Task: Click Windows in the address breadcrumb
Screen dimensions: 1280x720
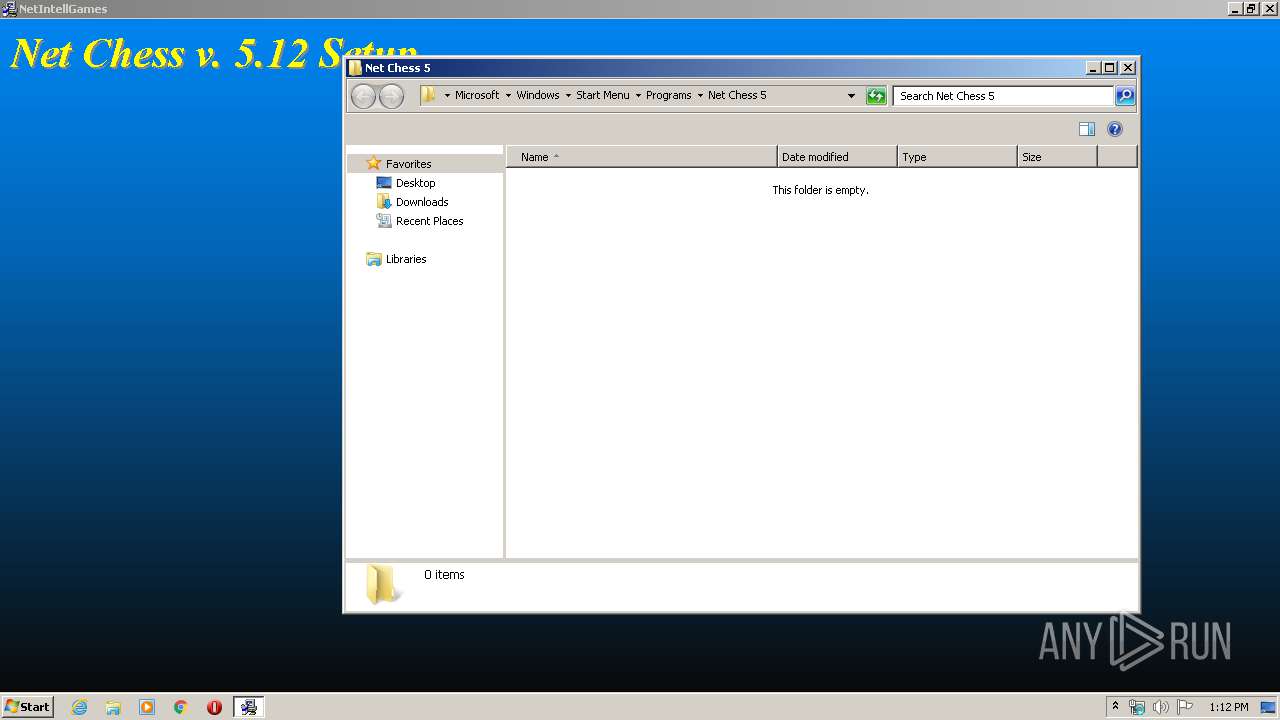Action: click(538, 95)
